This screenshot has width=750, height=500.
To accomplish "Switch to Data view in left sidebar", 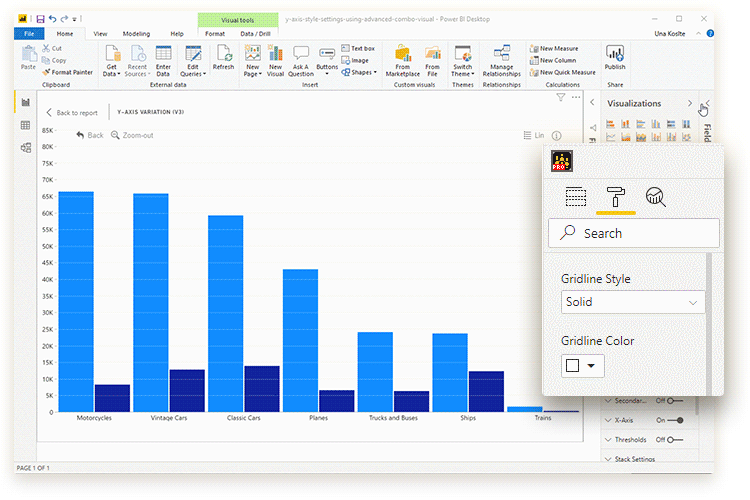I will (26, 125).
